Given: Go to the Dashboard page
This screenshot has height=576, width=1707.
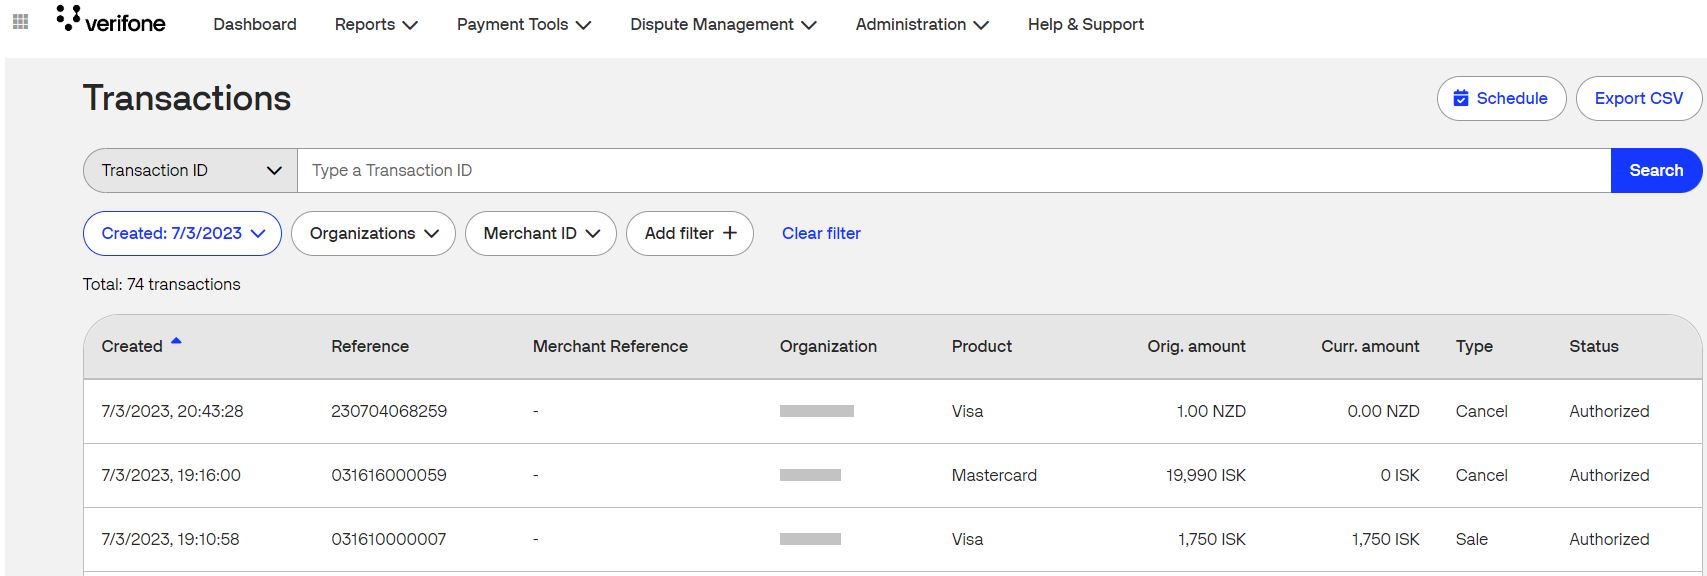Looking at the screenshot, I should [255, 24].
